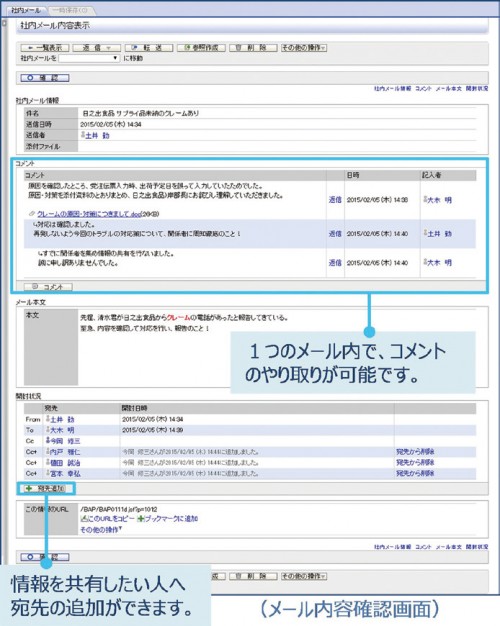Switch to the 一時保存 tab

click(71, 10)
